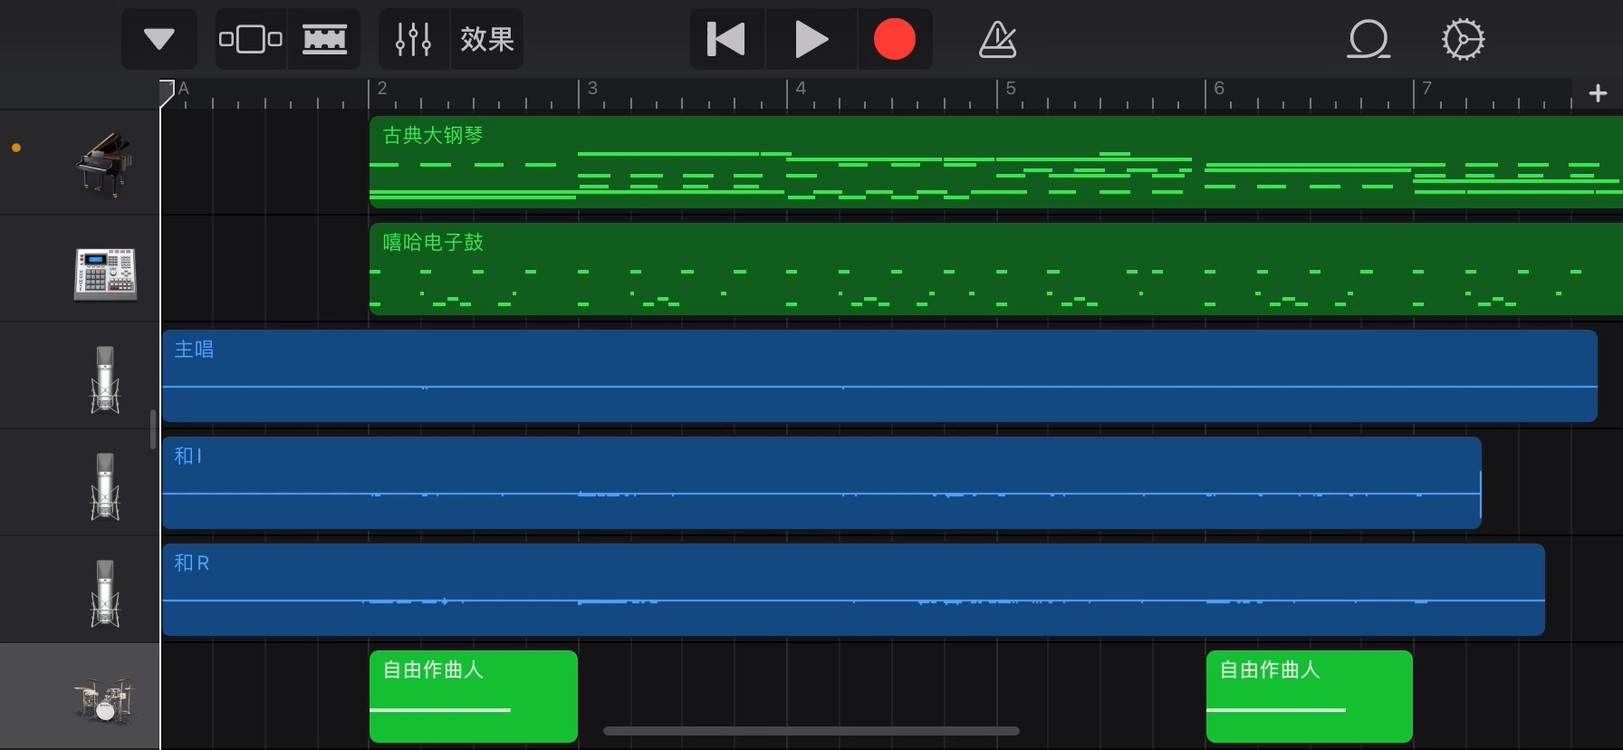Screen dimensions: 1623x750
Task: Open the loop browser
Action: point(1368,40)
